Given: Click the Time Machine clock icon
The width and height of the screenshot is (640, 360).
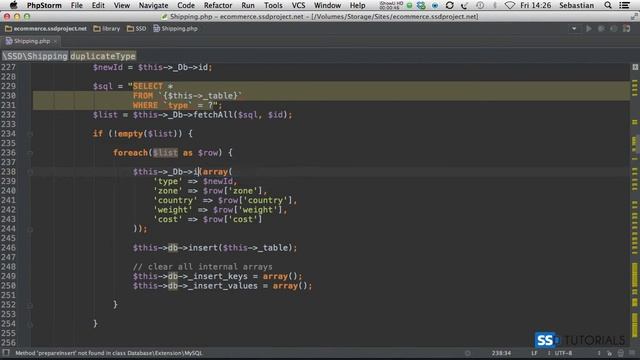Looking at the screenshot, I should point(480,5).
